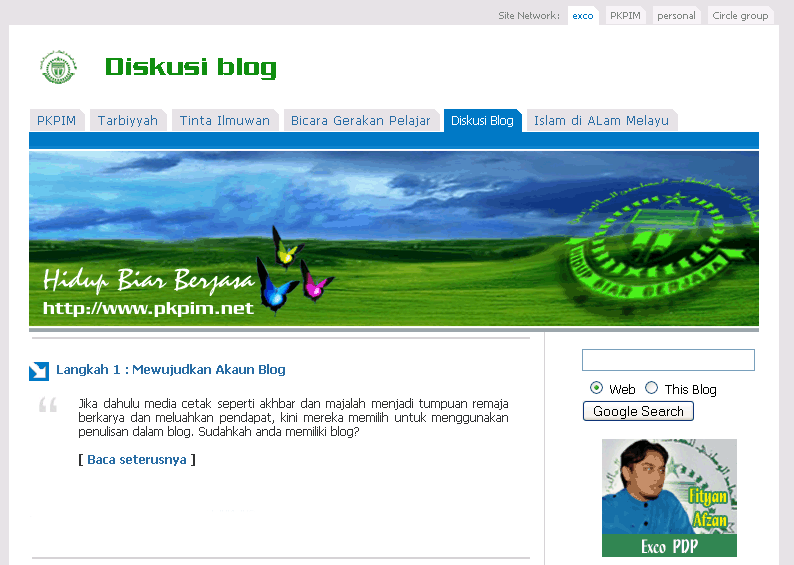This screenshot has width=794, height=565.
Task: Click the blue arrow icon beside the Langkah 1 title
Action: (x=39, y=371)
